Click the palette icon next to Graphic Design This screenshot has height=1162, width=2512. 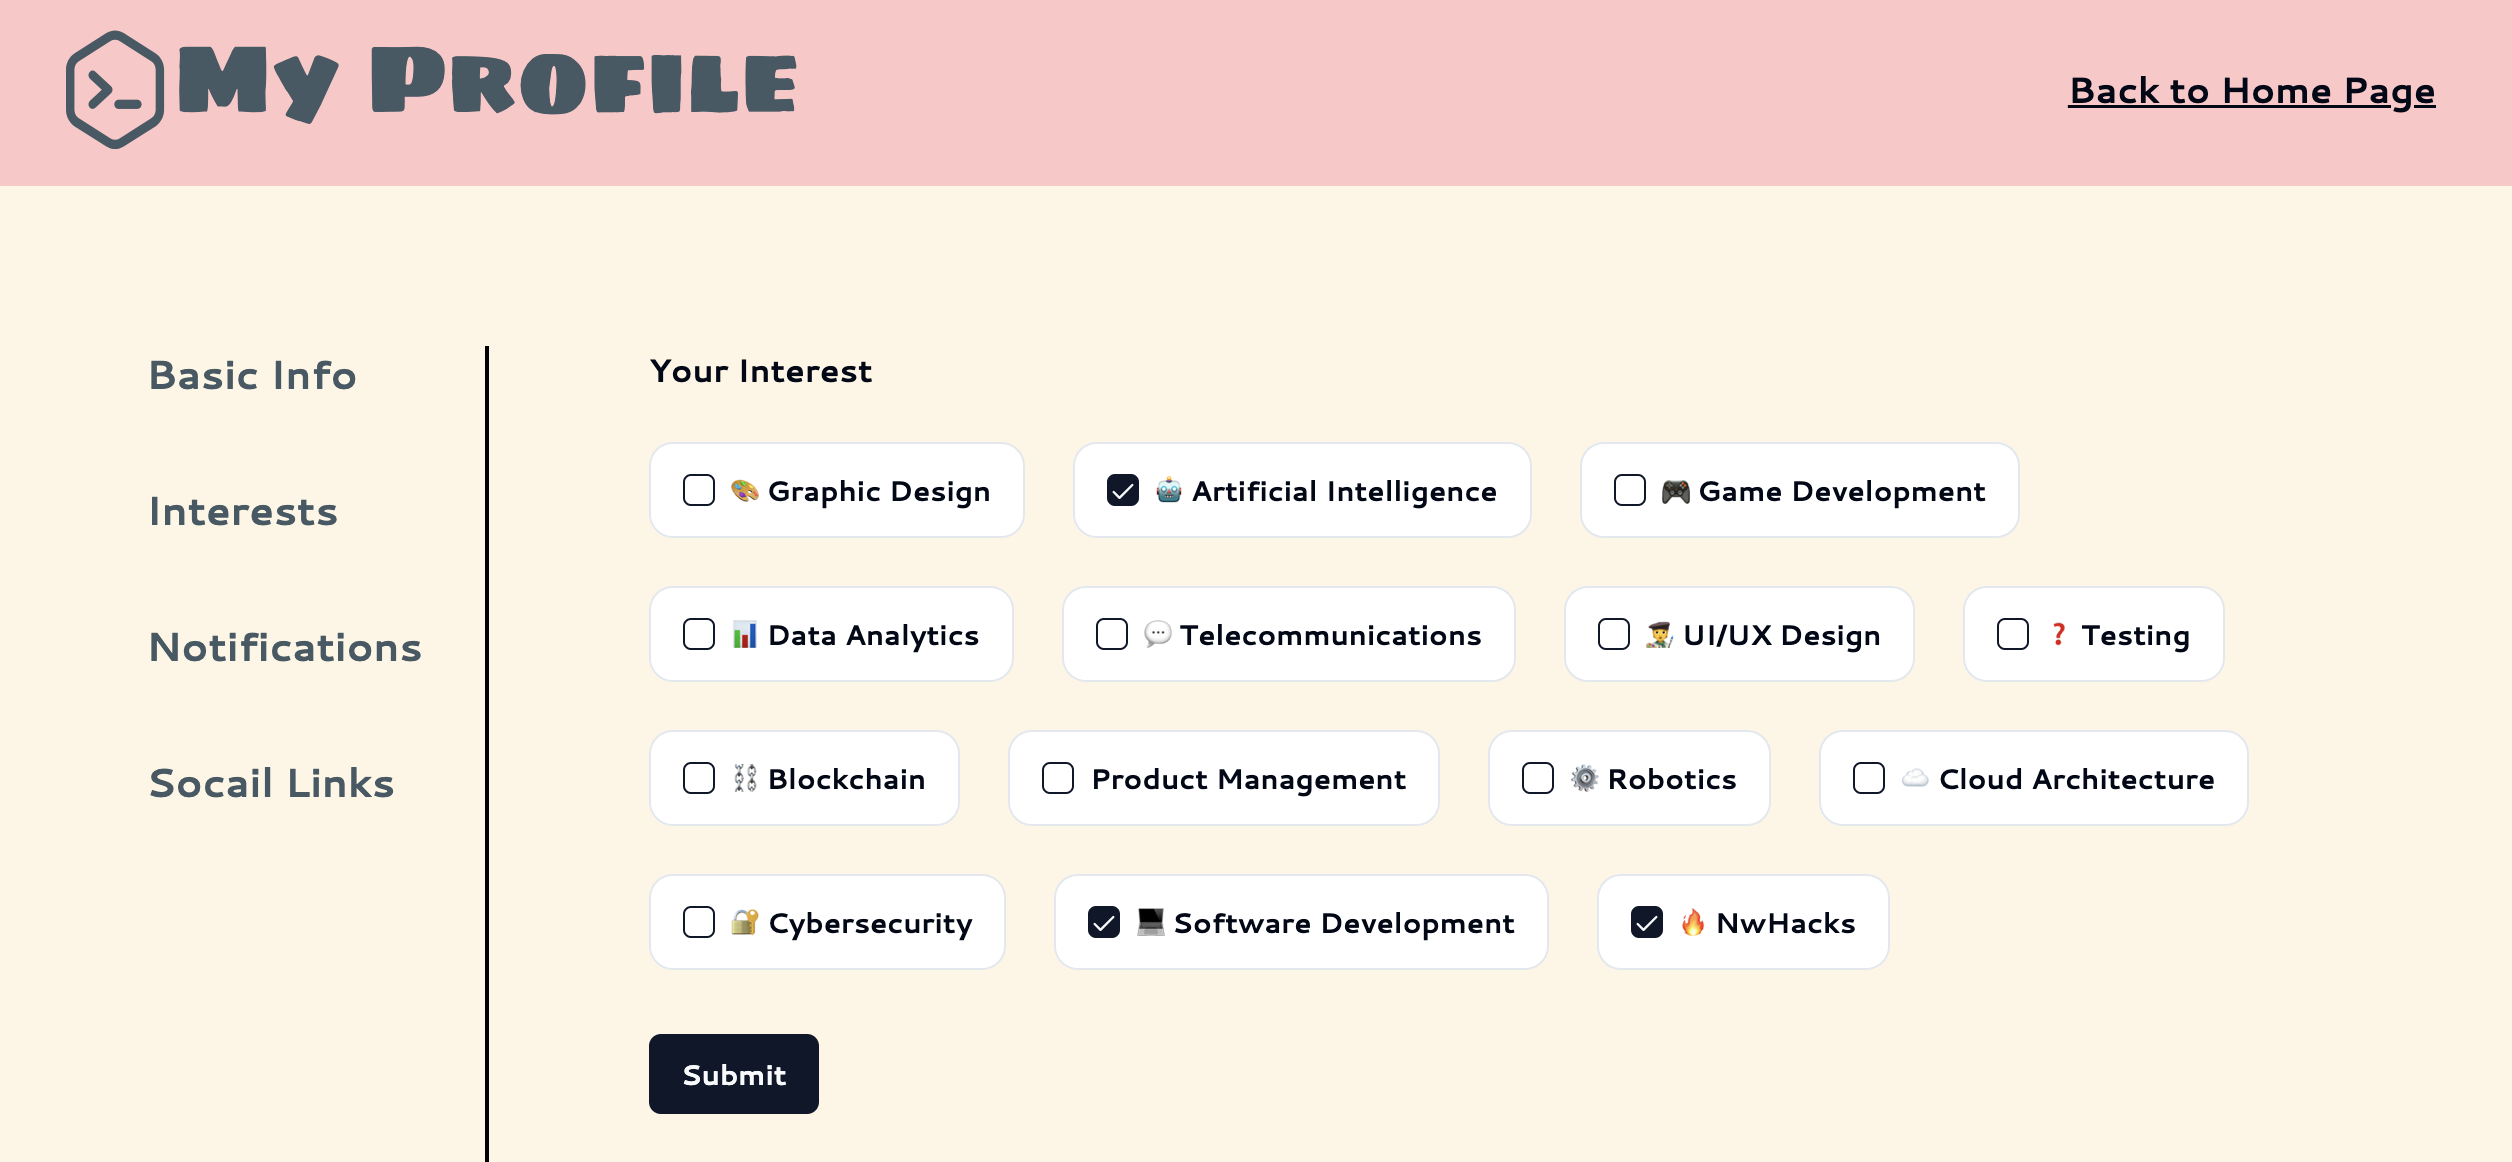tap(744, 490)
